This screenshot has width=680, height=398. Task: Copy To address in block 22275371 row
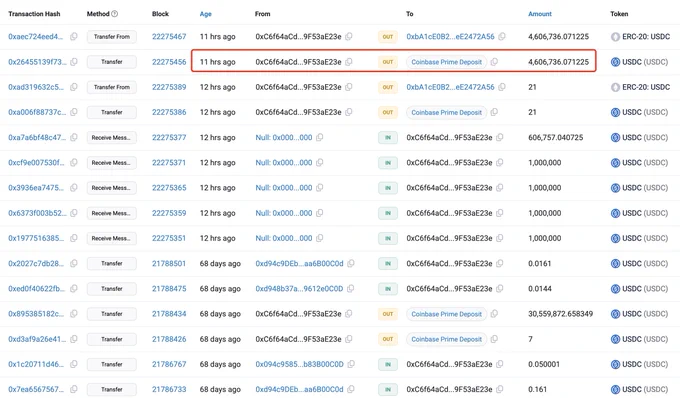click(500, 163)
